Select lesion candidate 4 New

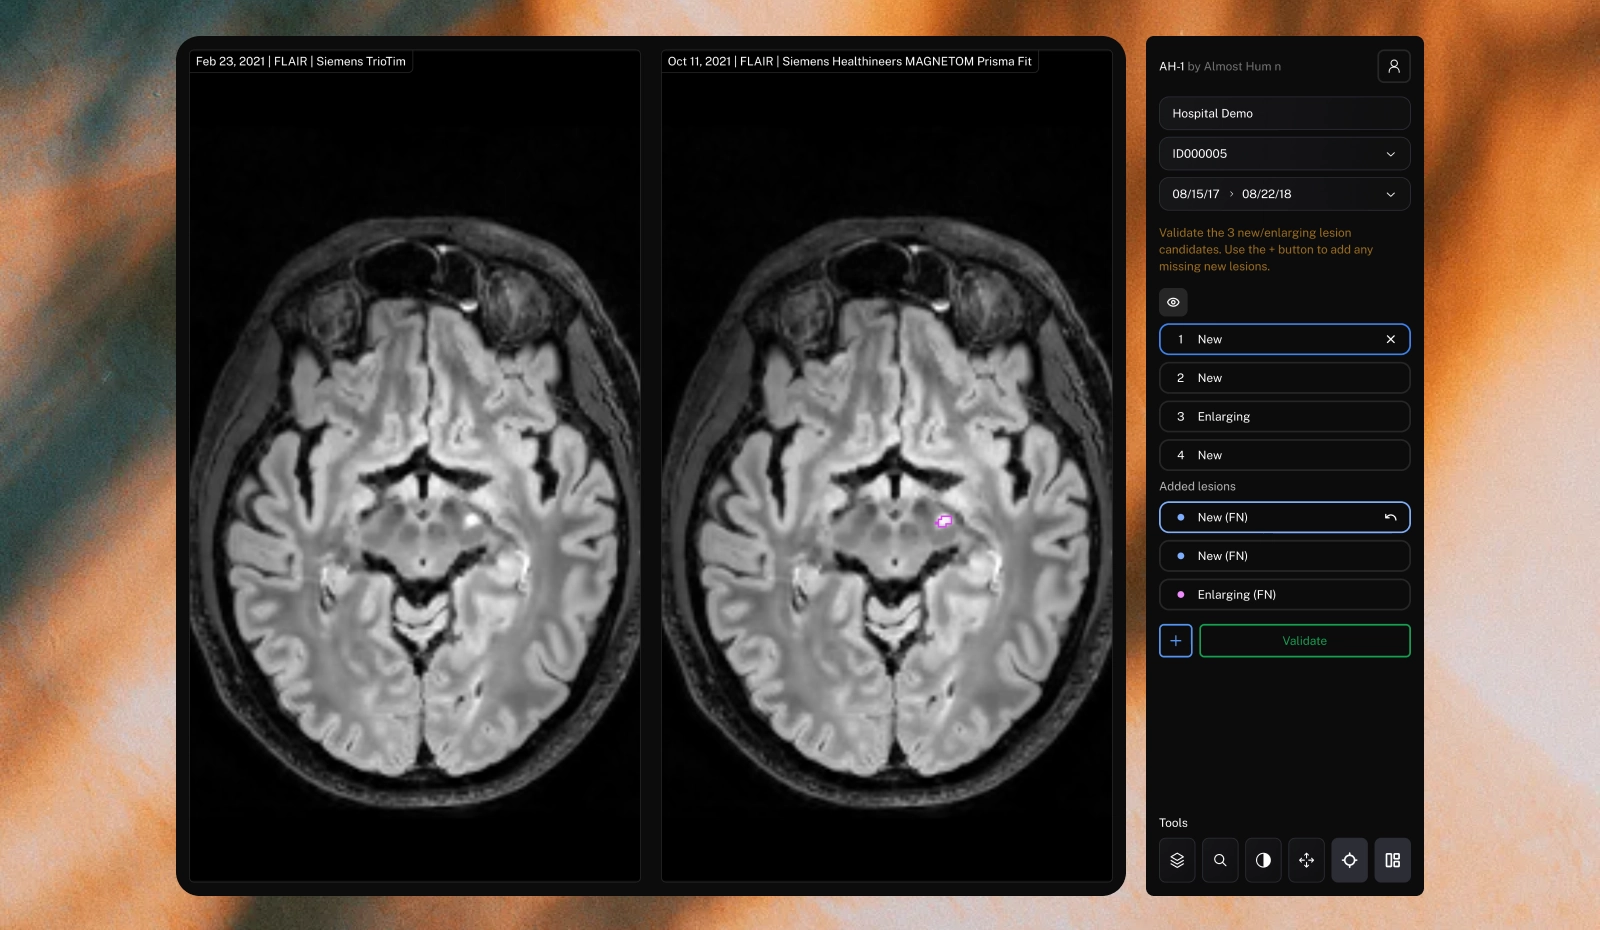point(1285,455)
